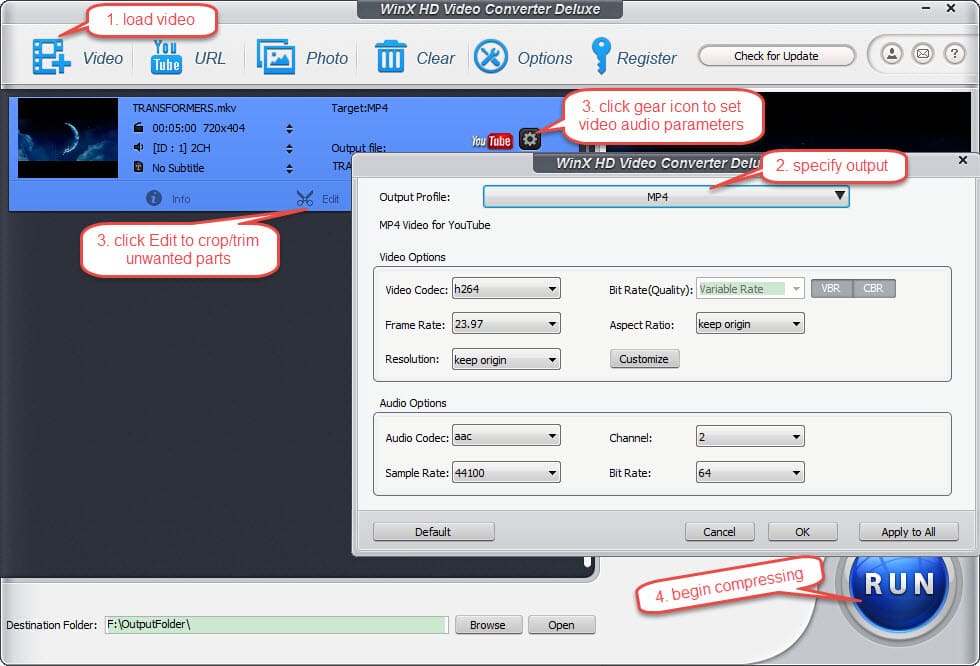Reset settings with Default button
Screen dimensions: 980x666
point(433,532)
